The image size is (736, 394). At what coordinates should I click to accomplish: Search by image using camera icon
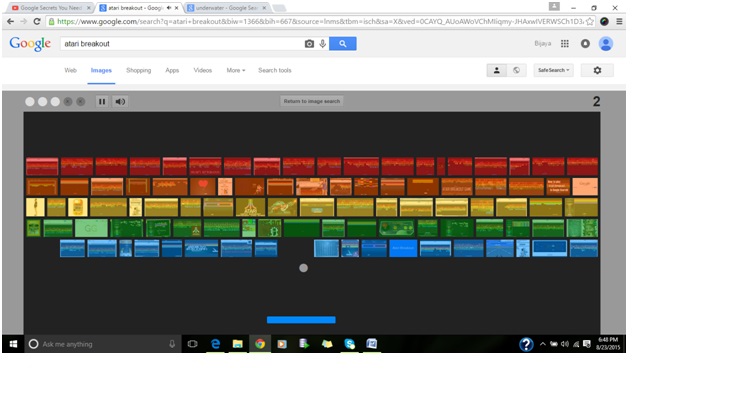coord(309,44)
